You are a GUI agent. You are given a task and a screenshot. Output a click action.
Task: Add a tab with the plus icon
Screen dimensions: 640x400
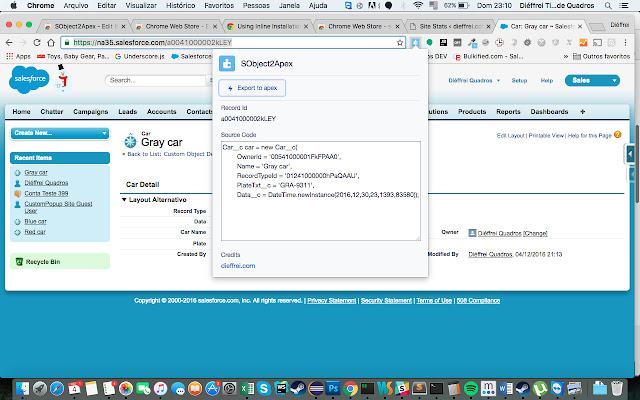tap(582, 111)
